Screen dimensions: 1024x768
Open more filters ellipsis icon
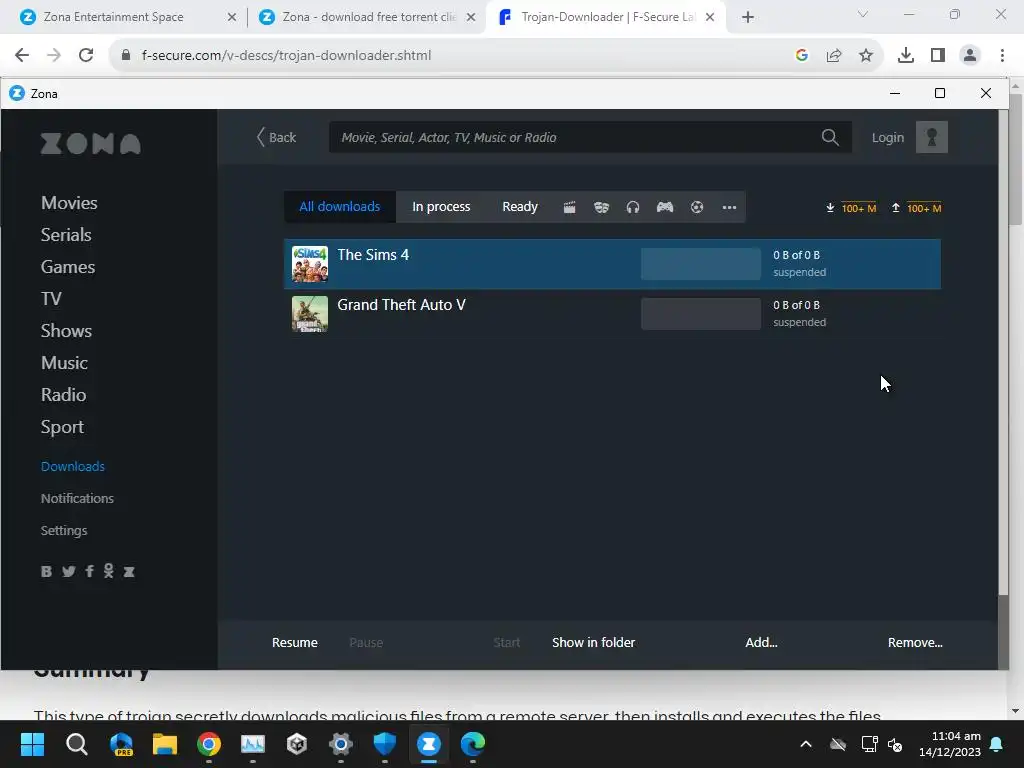coord(729,208)
